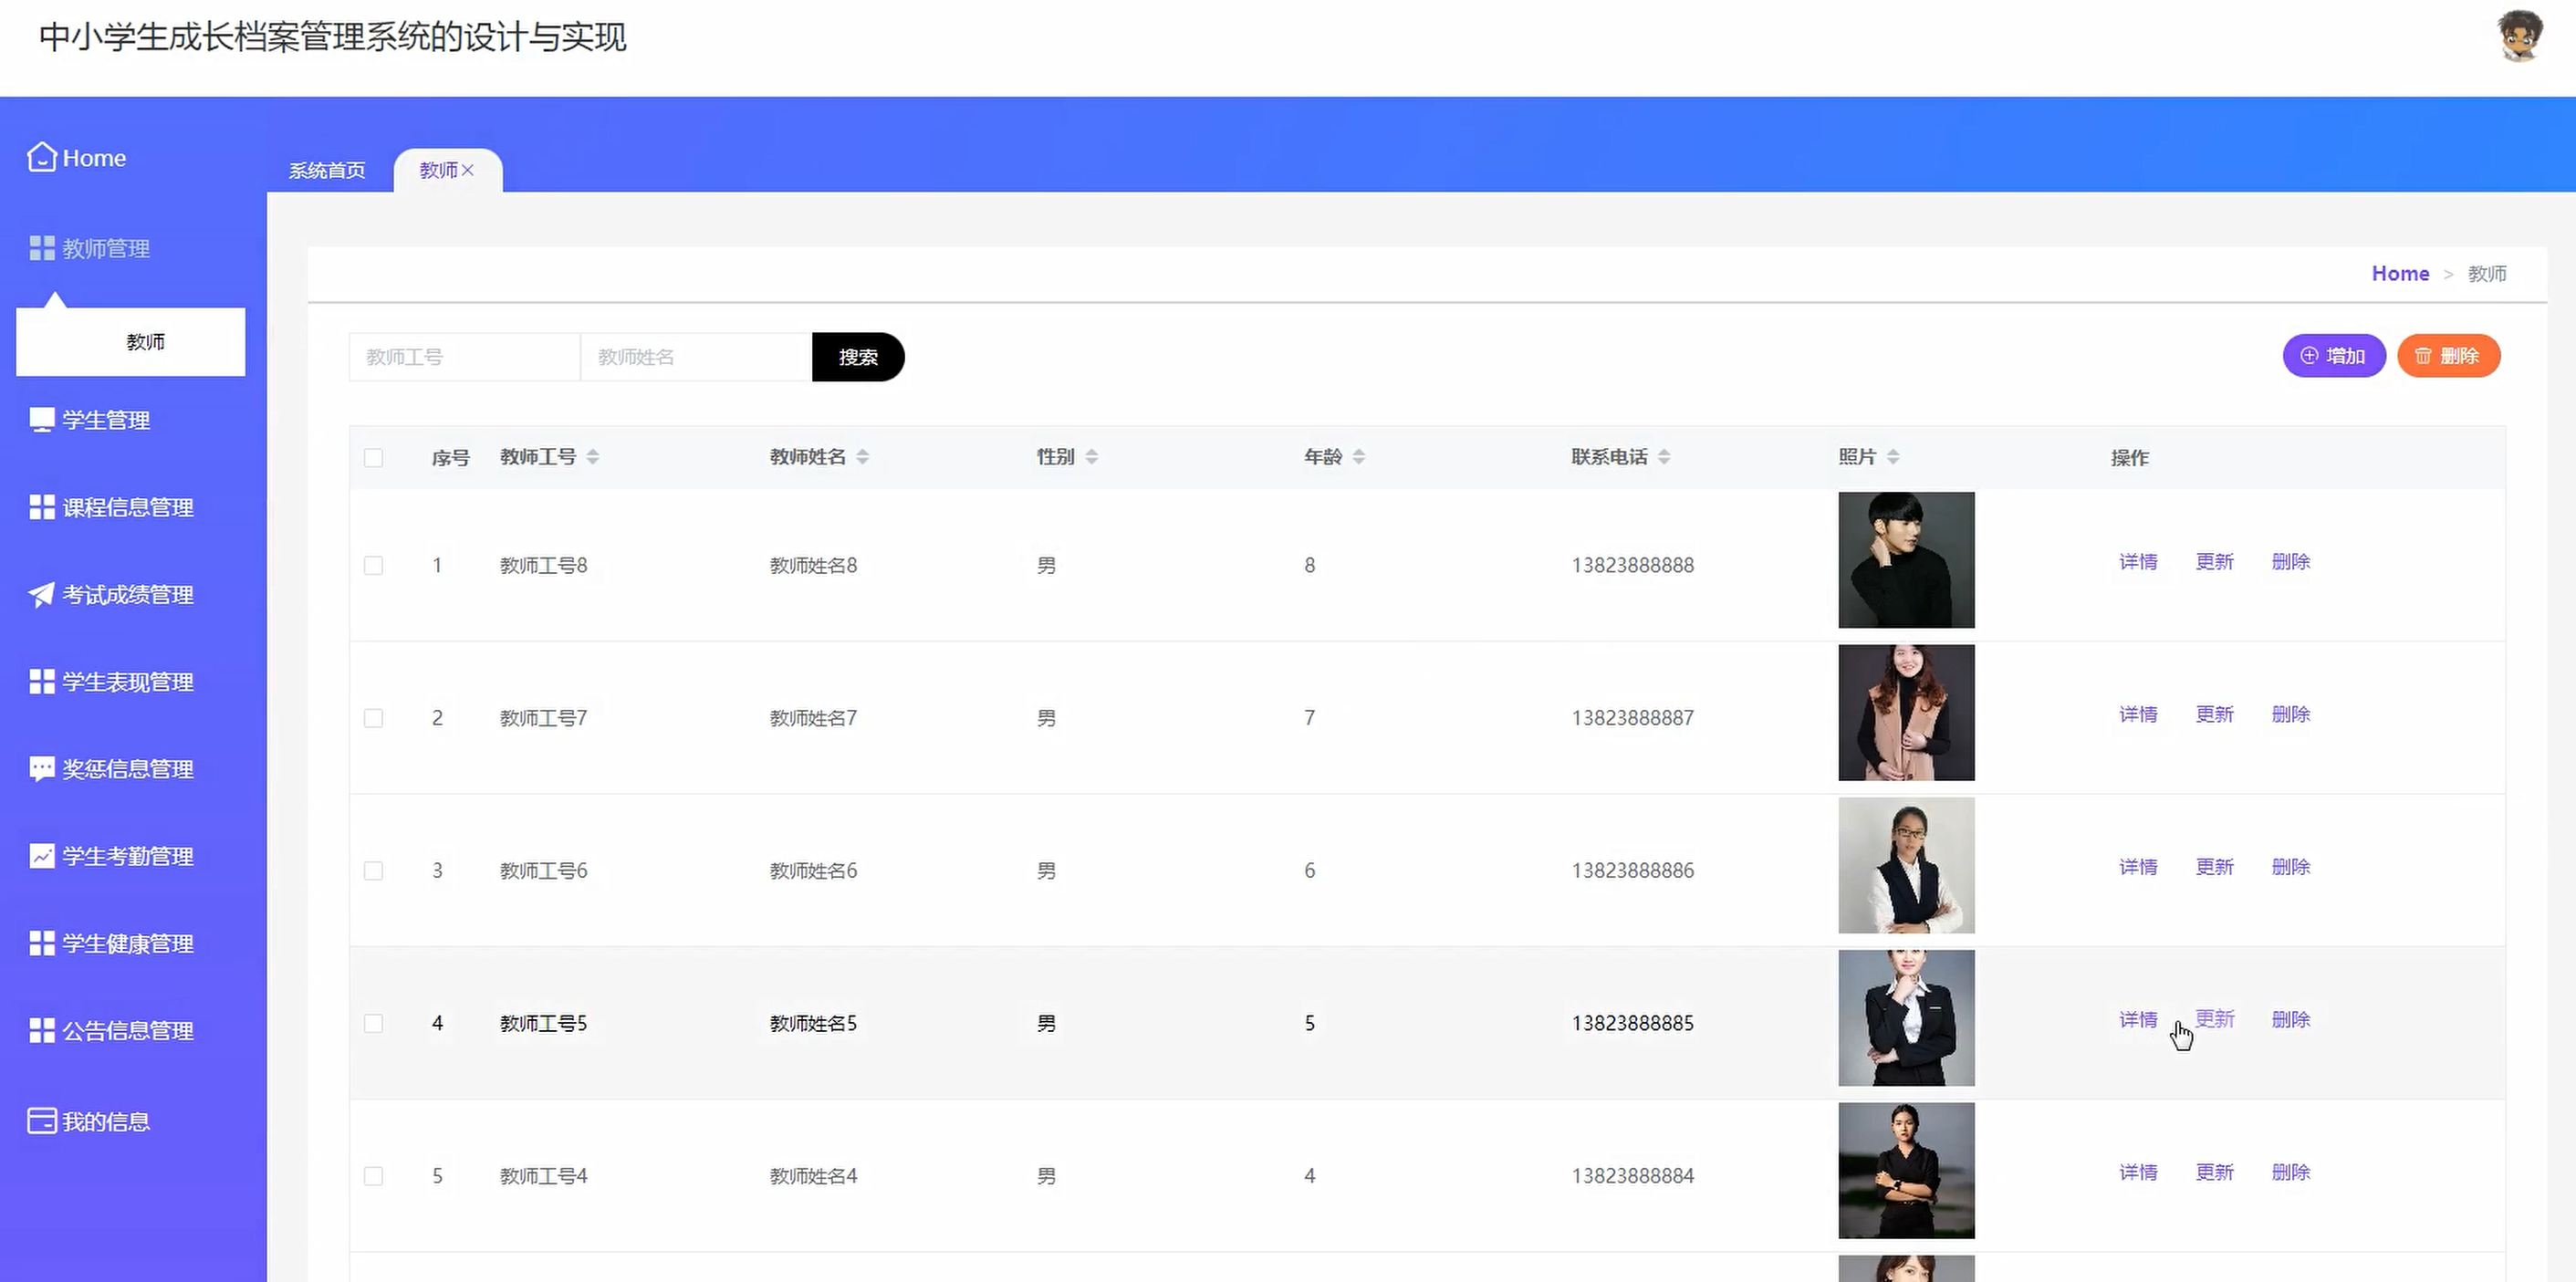Sort by 教师姓名 column arrows

coord(863,457)
